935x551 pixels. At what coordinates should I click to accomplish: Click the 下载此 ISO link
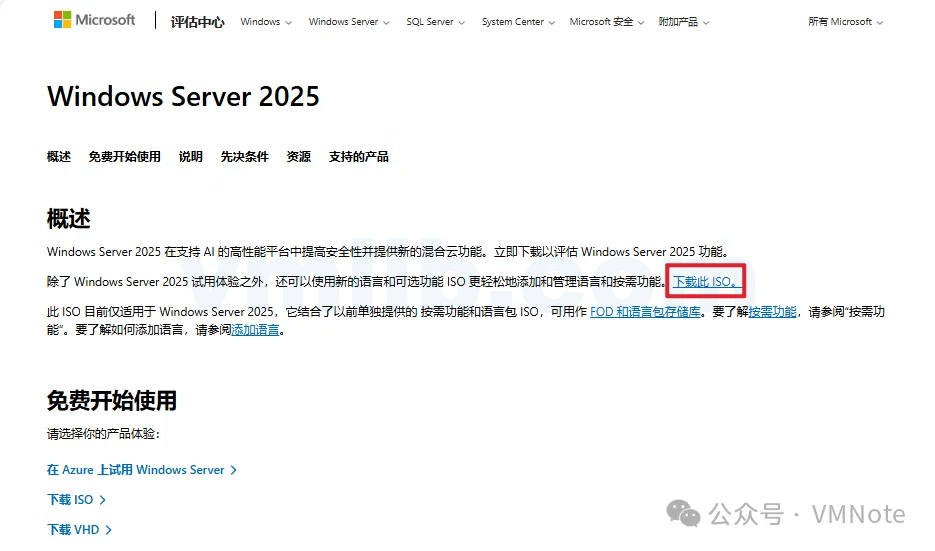pyautogui.click(x=706, y=282)
